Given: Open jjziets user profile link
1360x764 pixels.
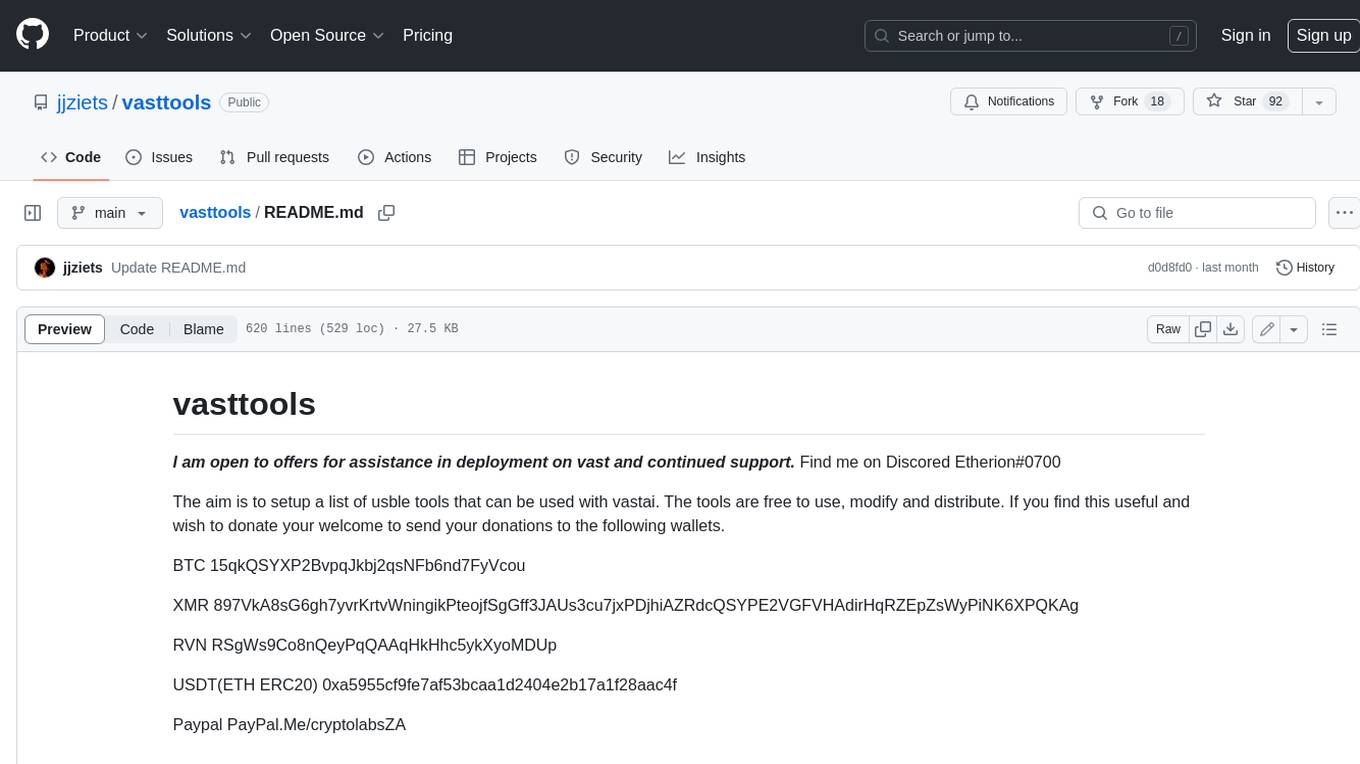Looking at the screenshot, I should click(84, 102).
